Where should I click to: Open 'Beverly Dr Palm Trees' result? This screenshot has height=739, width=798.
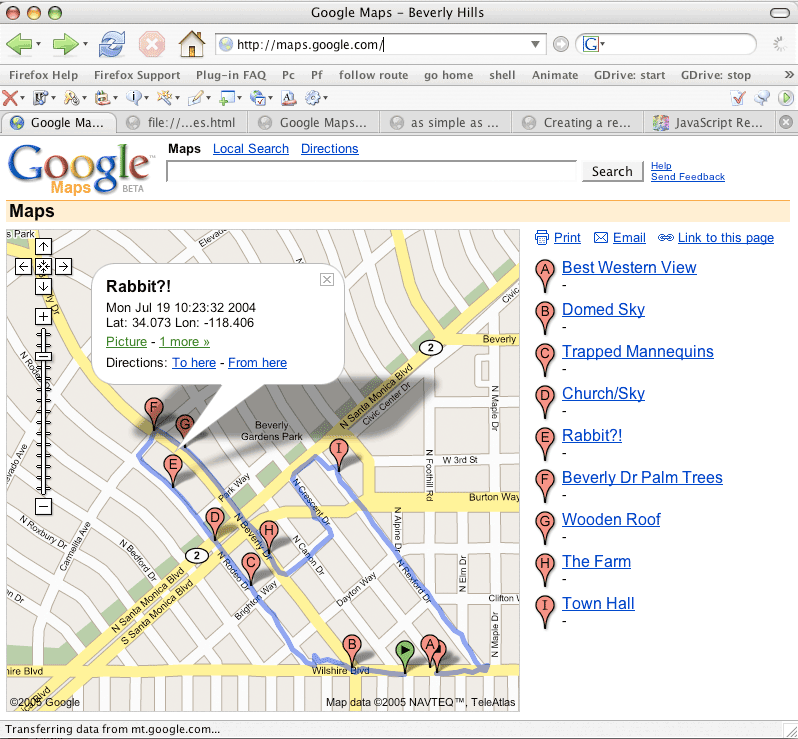pyautogui.click(x=642, y=477)
